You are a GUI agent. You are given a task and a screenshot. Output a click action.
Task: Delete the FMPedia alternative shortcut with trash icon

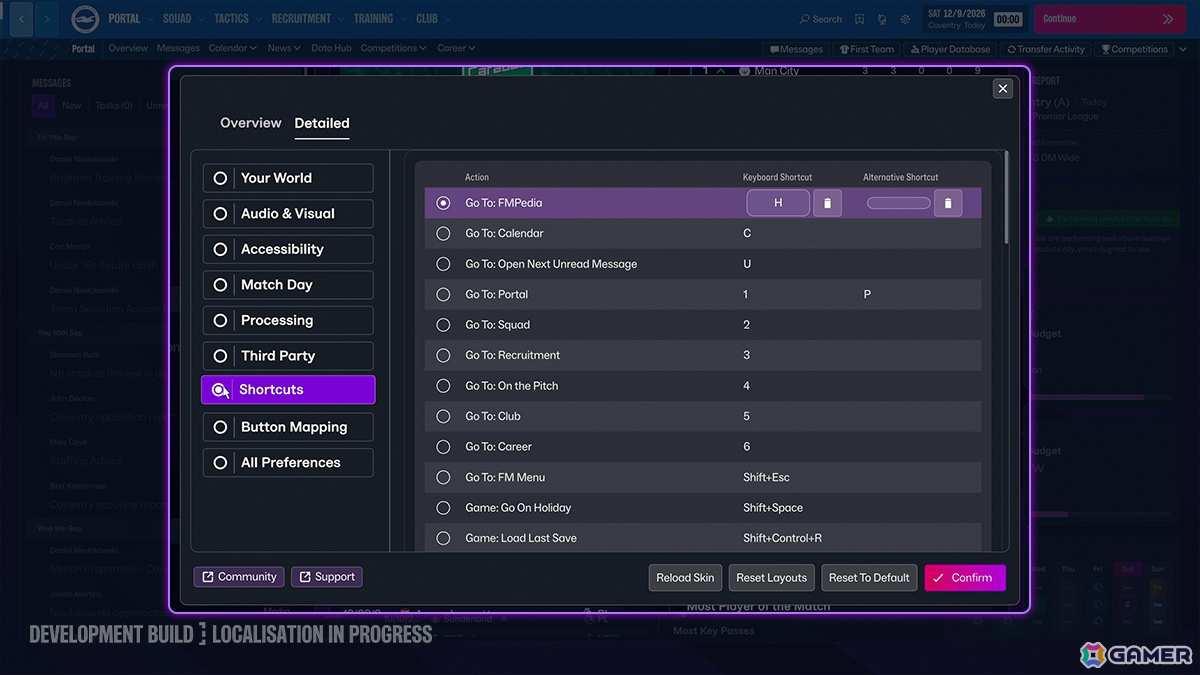948,203
